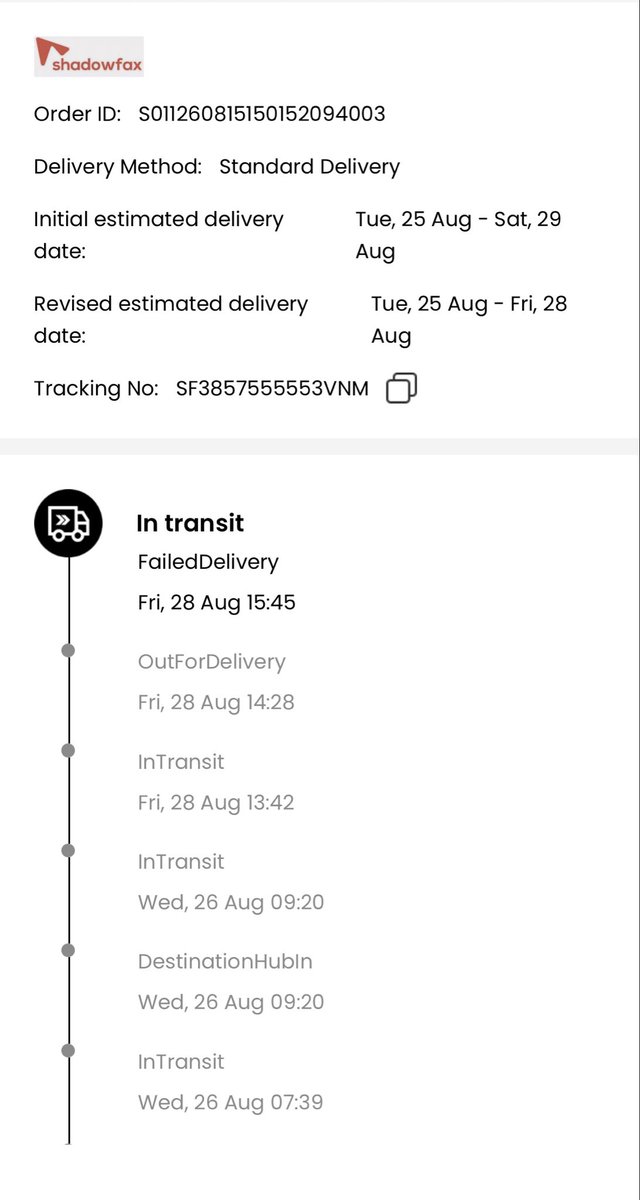
Task: Select the DestinationHubIn timeline dot
Action: 68,950
